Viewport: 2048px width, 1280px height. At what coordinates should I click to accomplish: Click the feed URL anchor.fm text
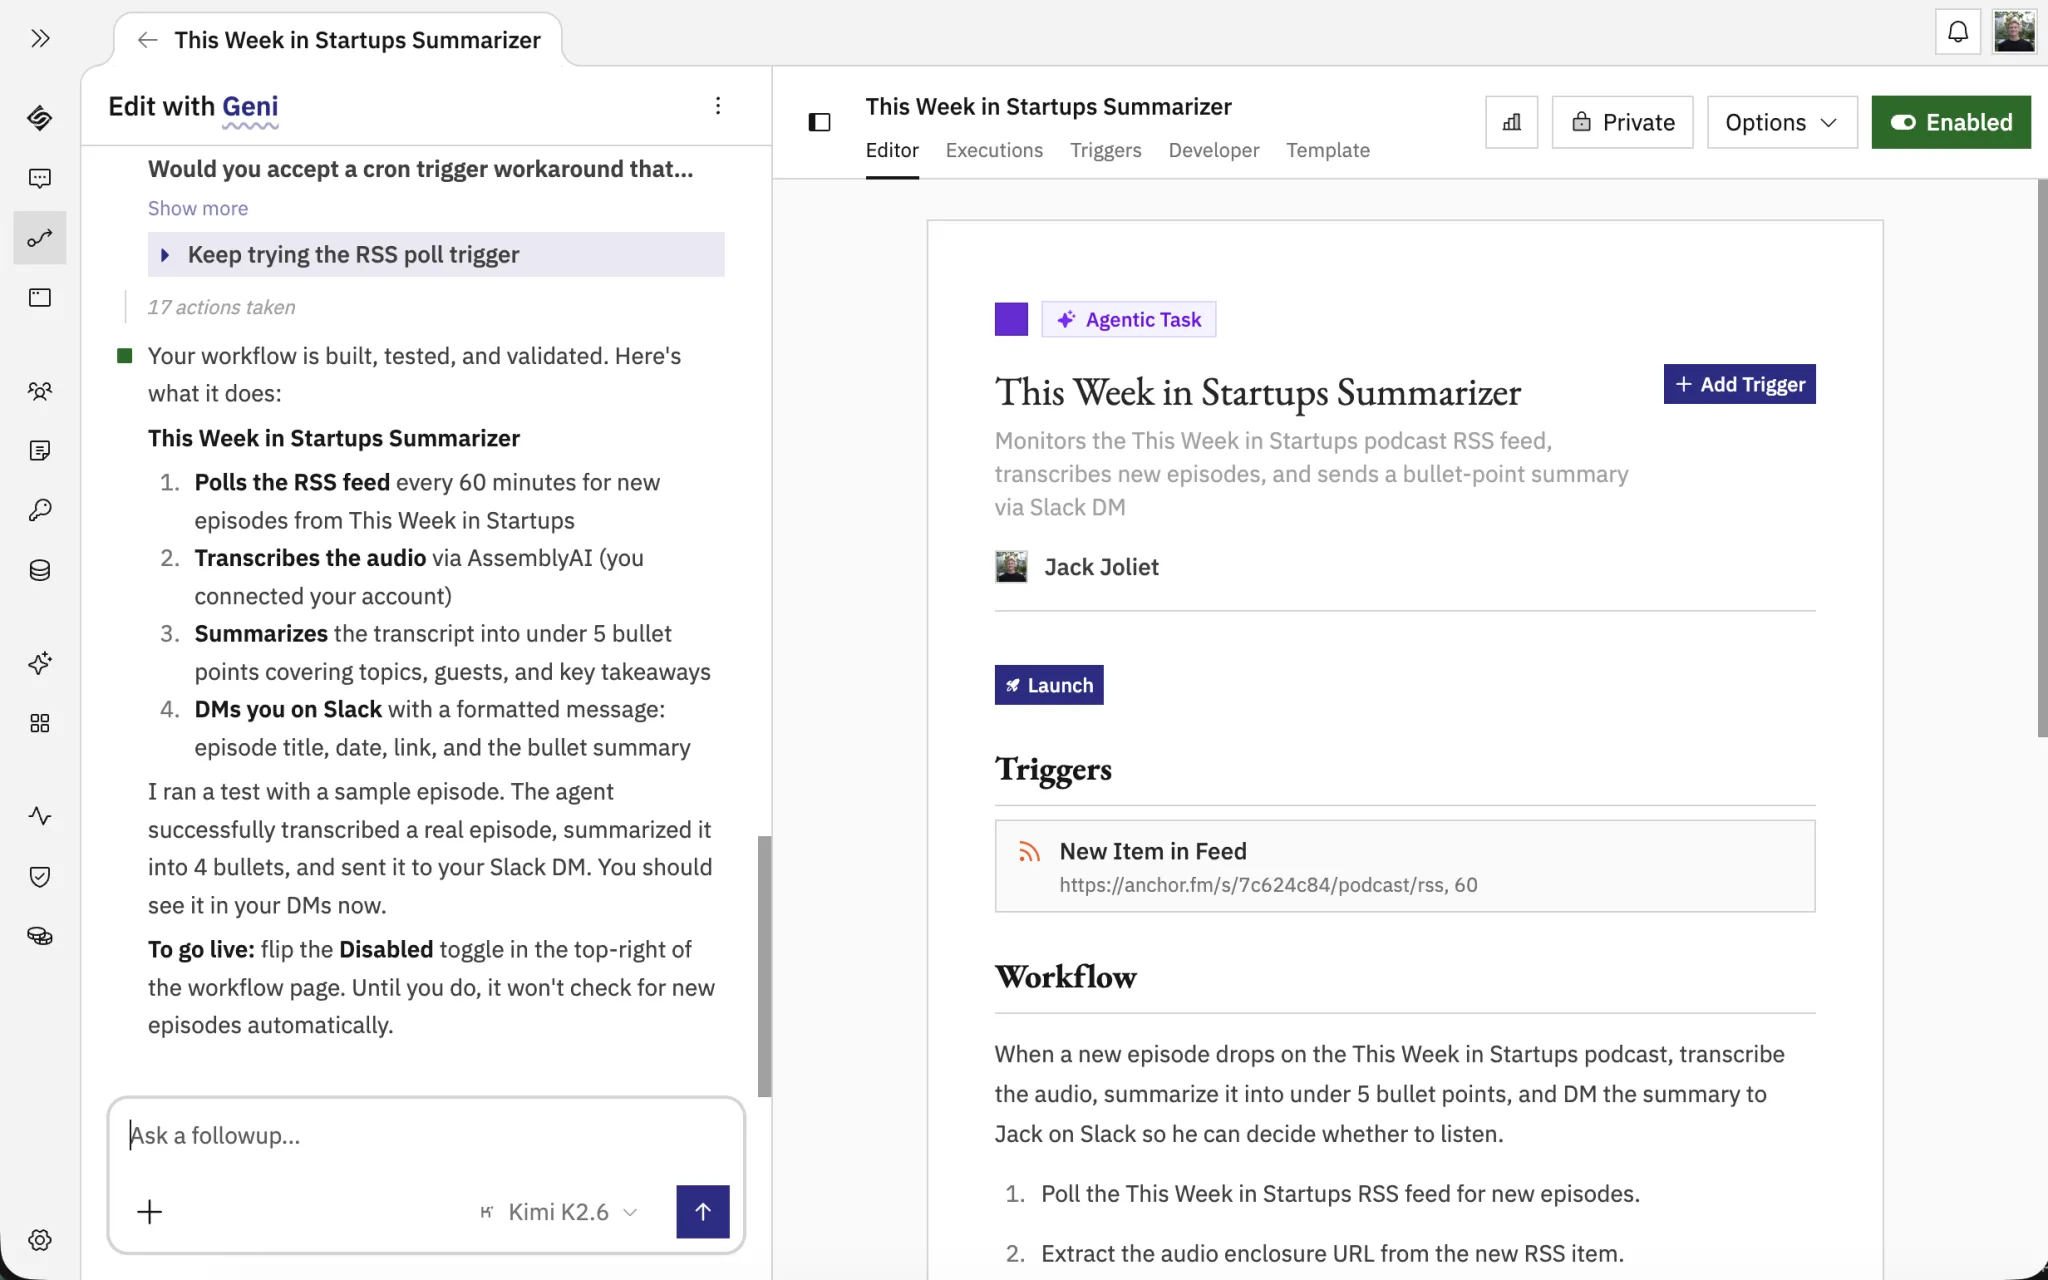point(1268,885)
